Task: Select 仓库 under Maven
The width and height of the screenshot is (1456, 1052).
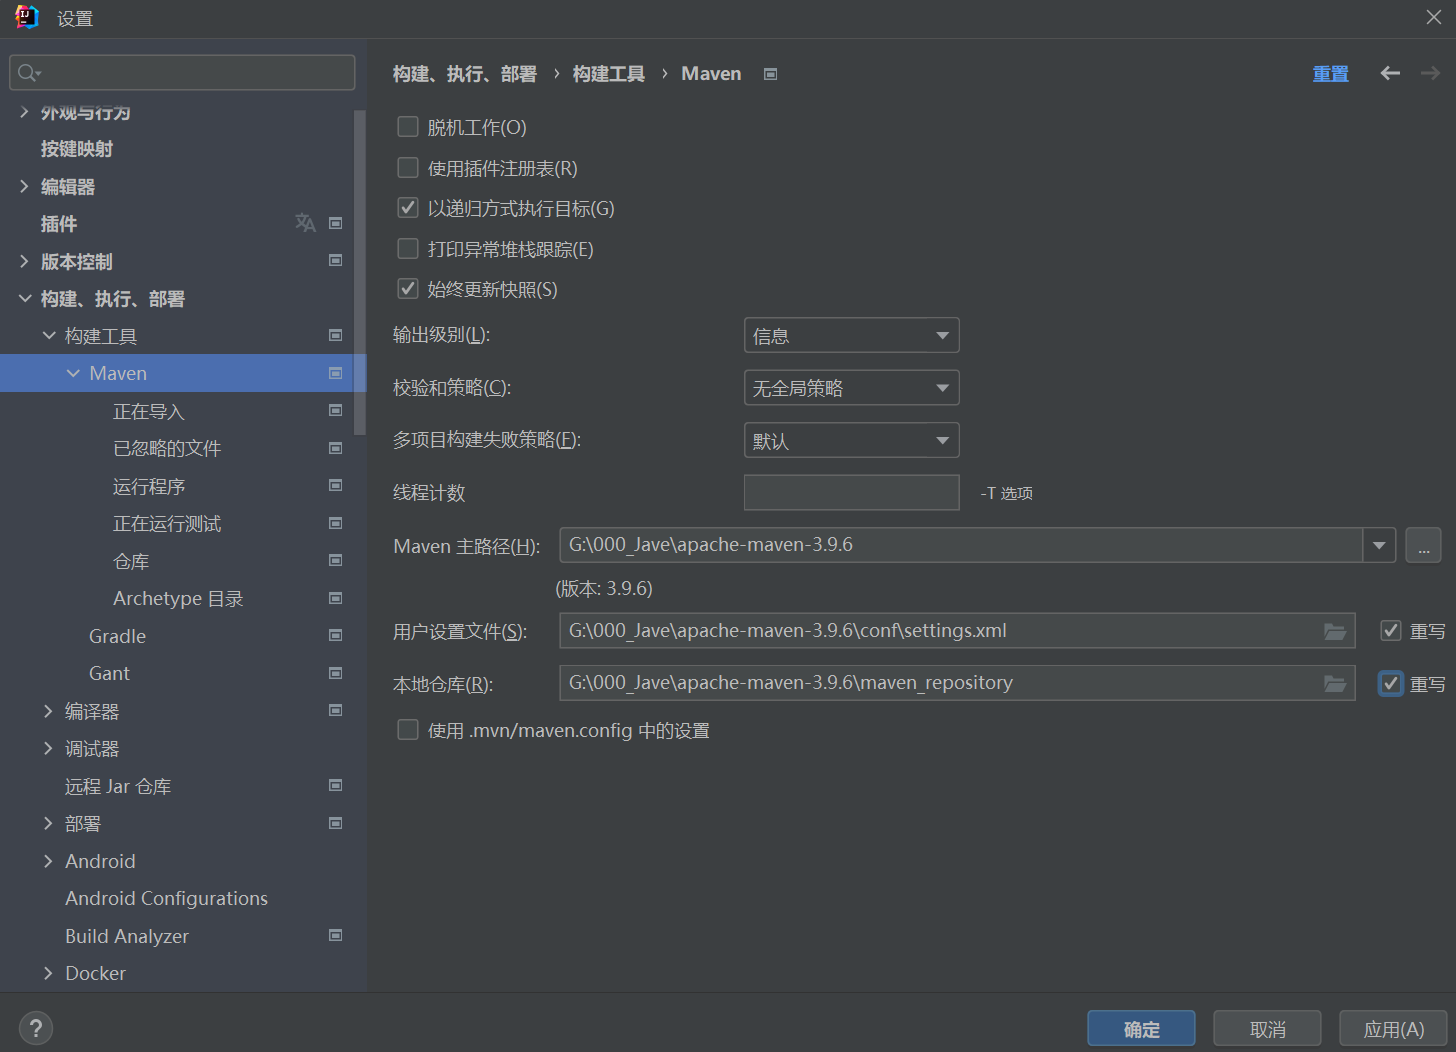Action: [131, 561]
